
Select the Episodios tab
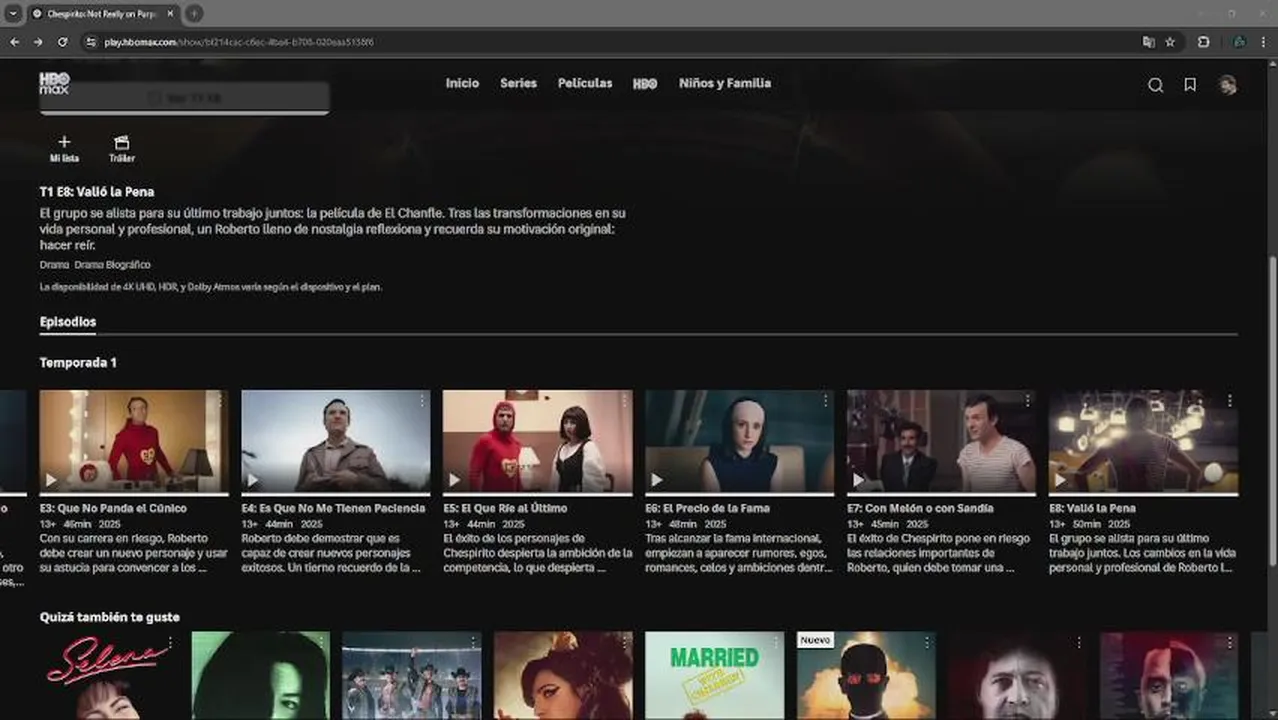click(x=68, y=322)
